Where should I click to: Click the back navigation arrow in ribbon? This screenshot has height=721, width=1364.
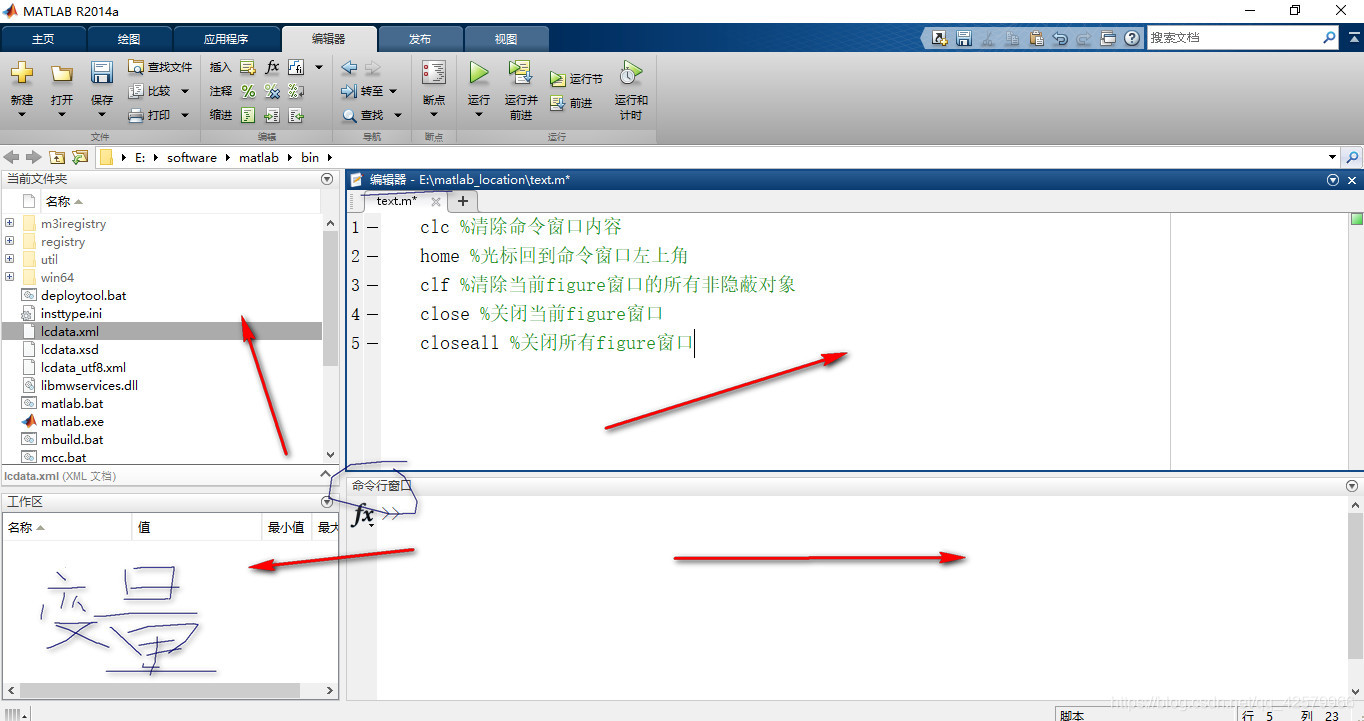[349, 67]
